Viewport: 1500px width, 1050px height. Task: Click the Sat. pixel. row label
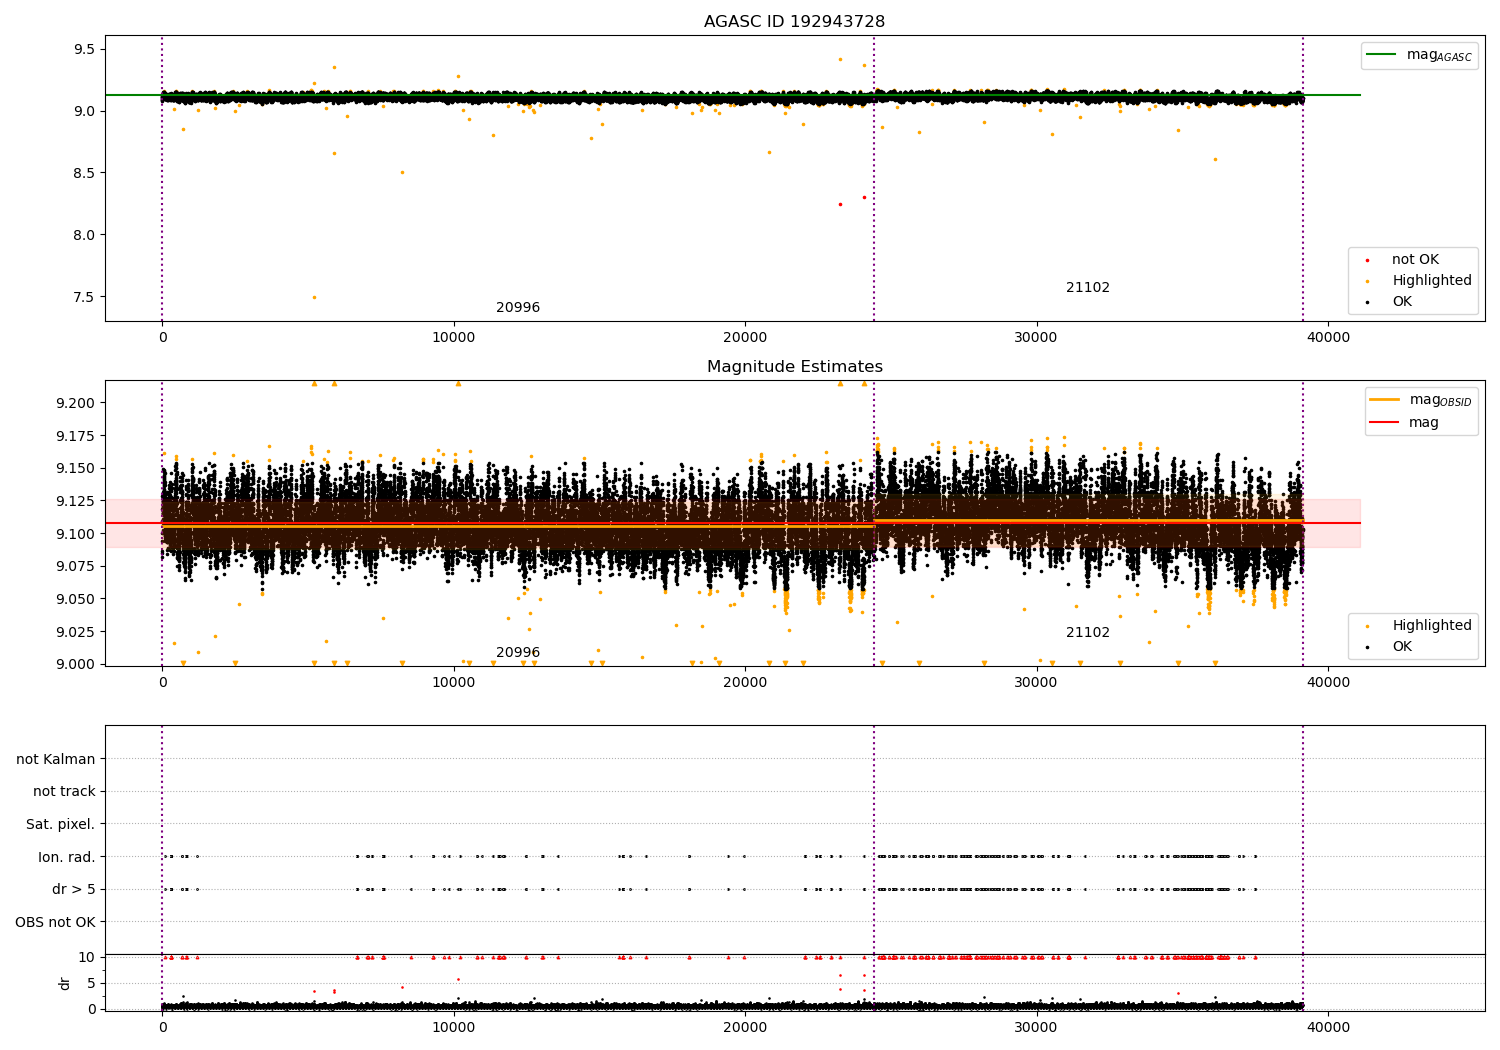(x=61, y=824)
